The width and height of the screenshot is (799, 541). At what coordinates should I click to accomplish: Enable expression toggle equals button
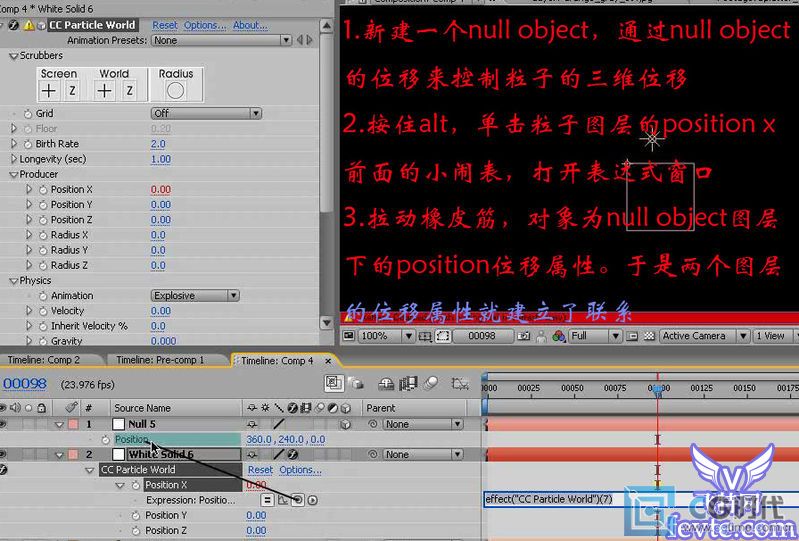pyautogui.click(x=267, y=500)
